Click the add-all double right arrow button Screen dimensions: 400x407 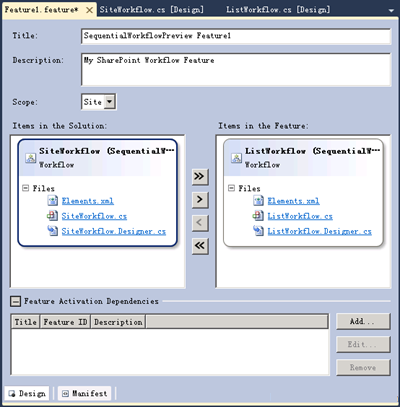(200, 177)
